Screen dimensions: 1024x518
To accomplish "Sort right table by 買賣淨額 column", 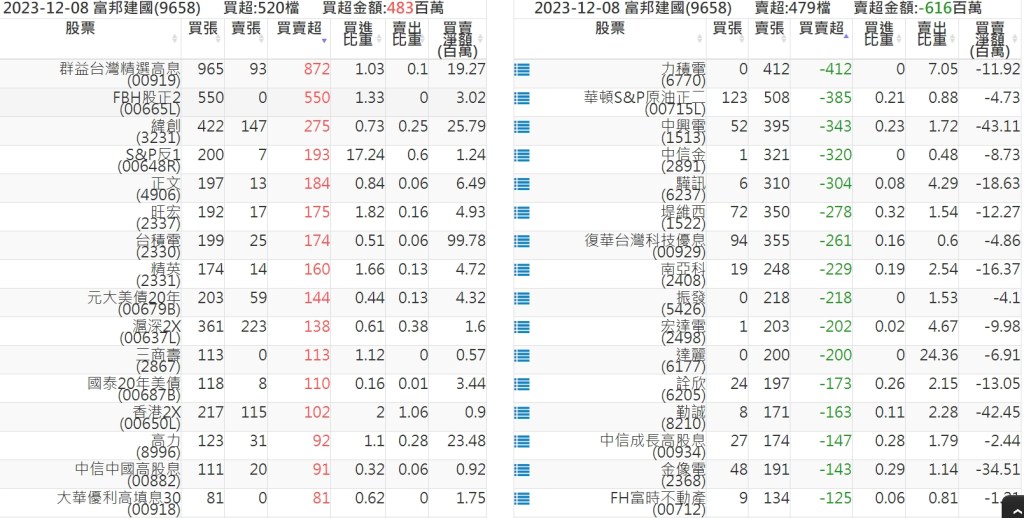I will [x=989, y=38].
